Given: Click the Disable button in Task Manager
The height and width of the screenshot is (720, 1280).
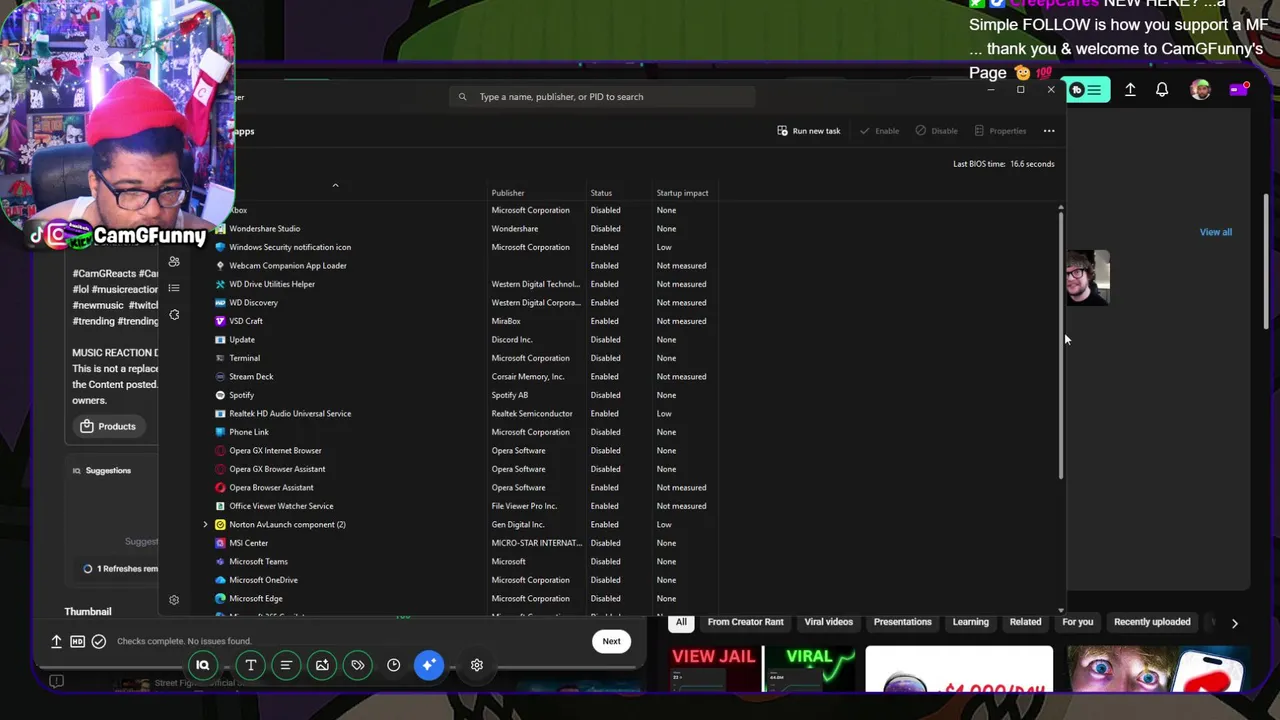Looking at the screenshot, I should pyautogui.click(x=936, y=131).
